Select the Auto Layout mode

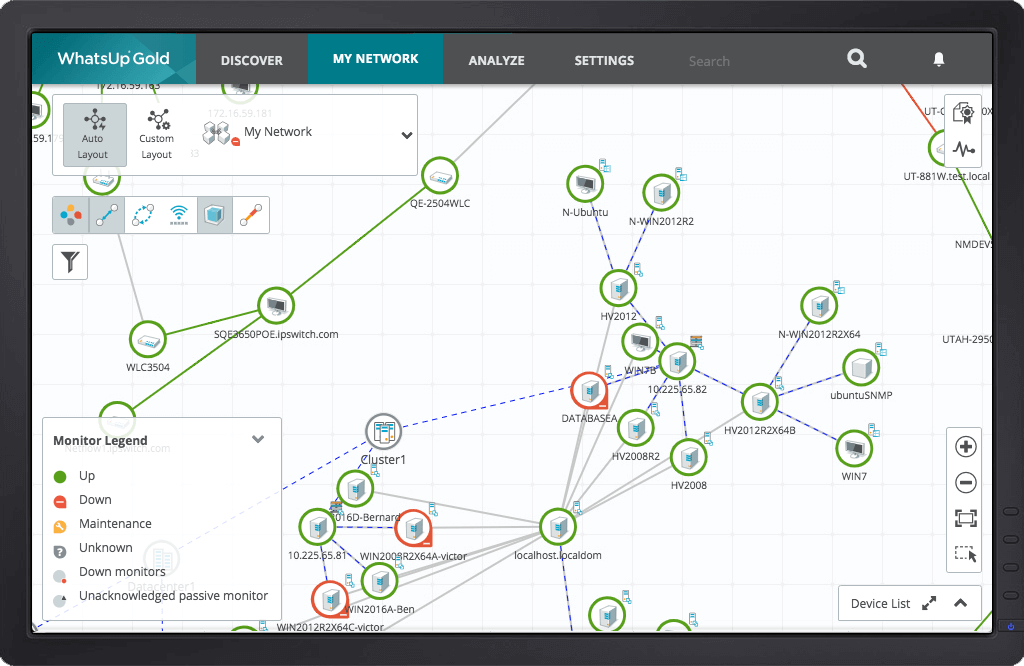point(94,135)
